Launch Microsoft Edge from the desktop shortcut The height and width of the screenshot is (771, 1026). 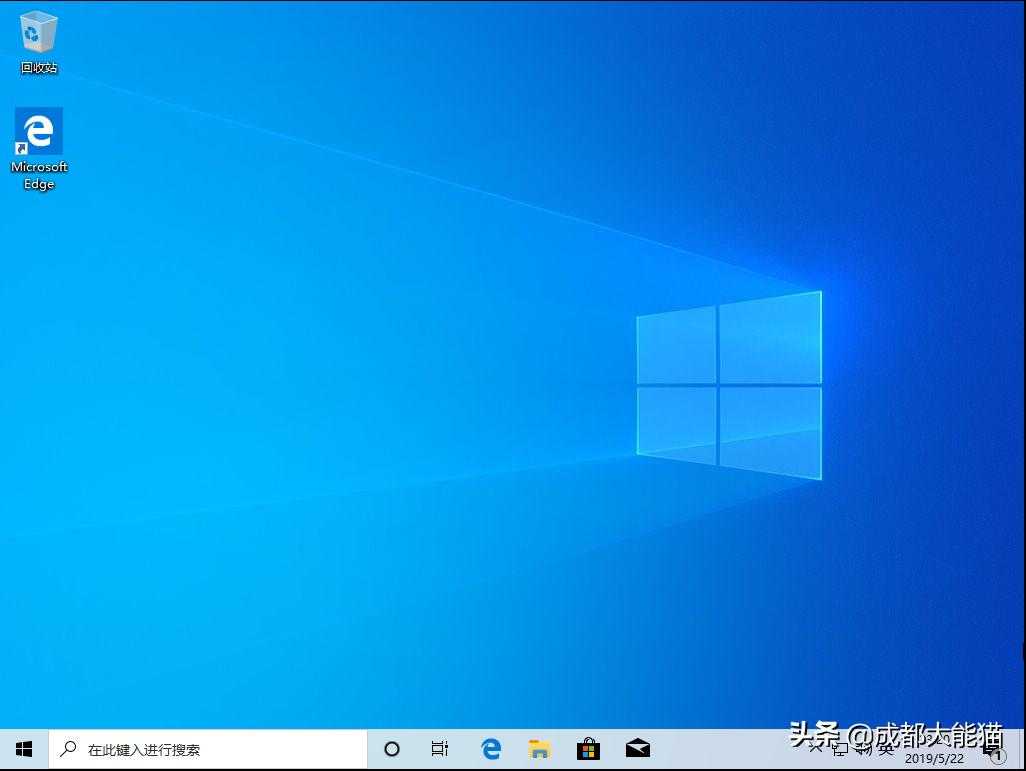(x=38, y=132)
